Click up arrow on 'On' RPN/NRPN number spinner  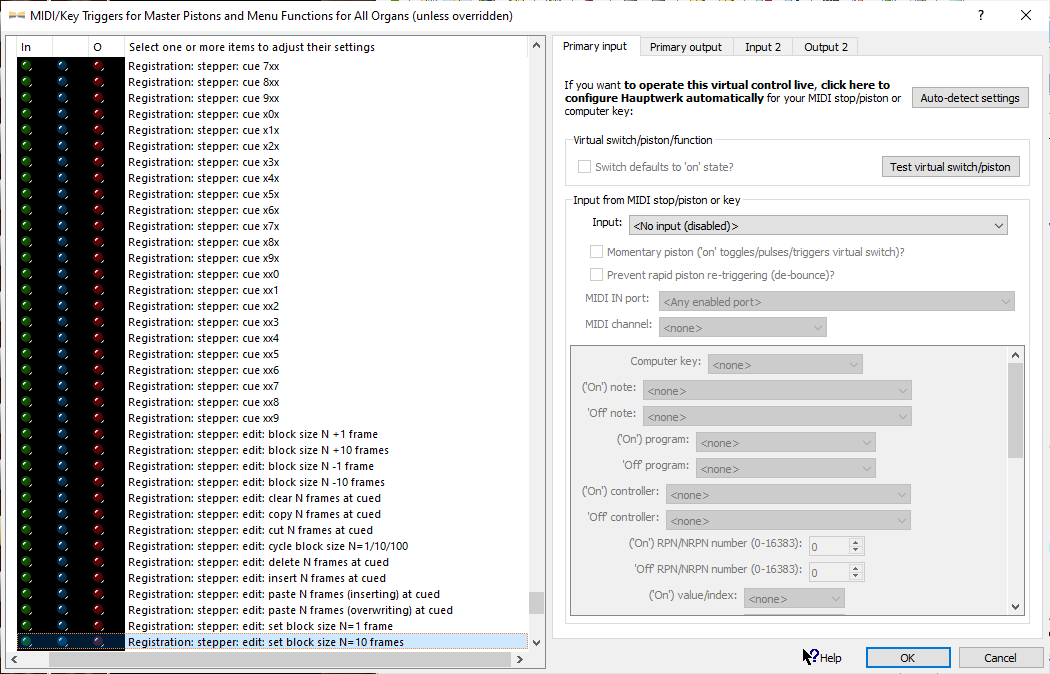coord(855,542)
